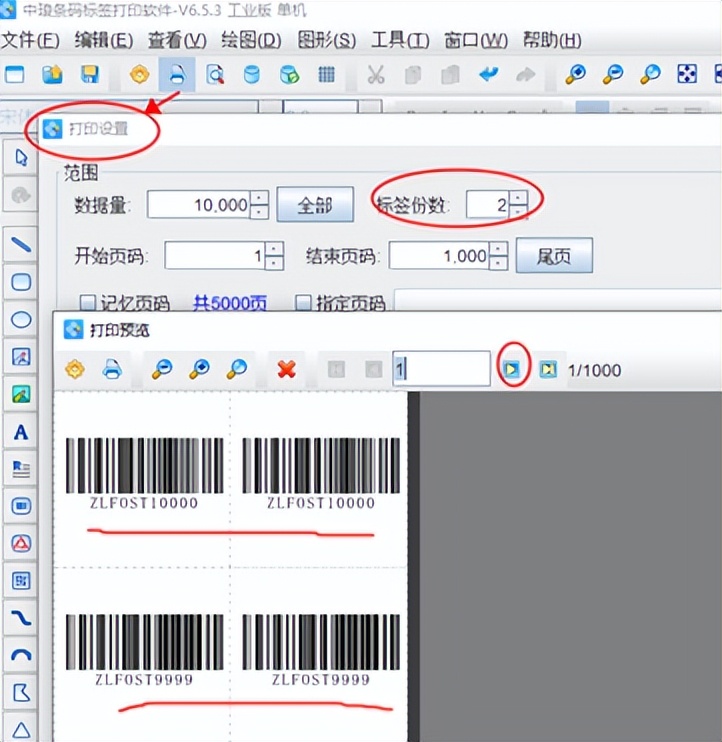Close preview with the red X icon
Viewport: 722px width, 742px height.
tap(287, 369)
